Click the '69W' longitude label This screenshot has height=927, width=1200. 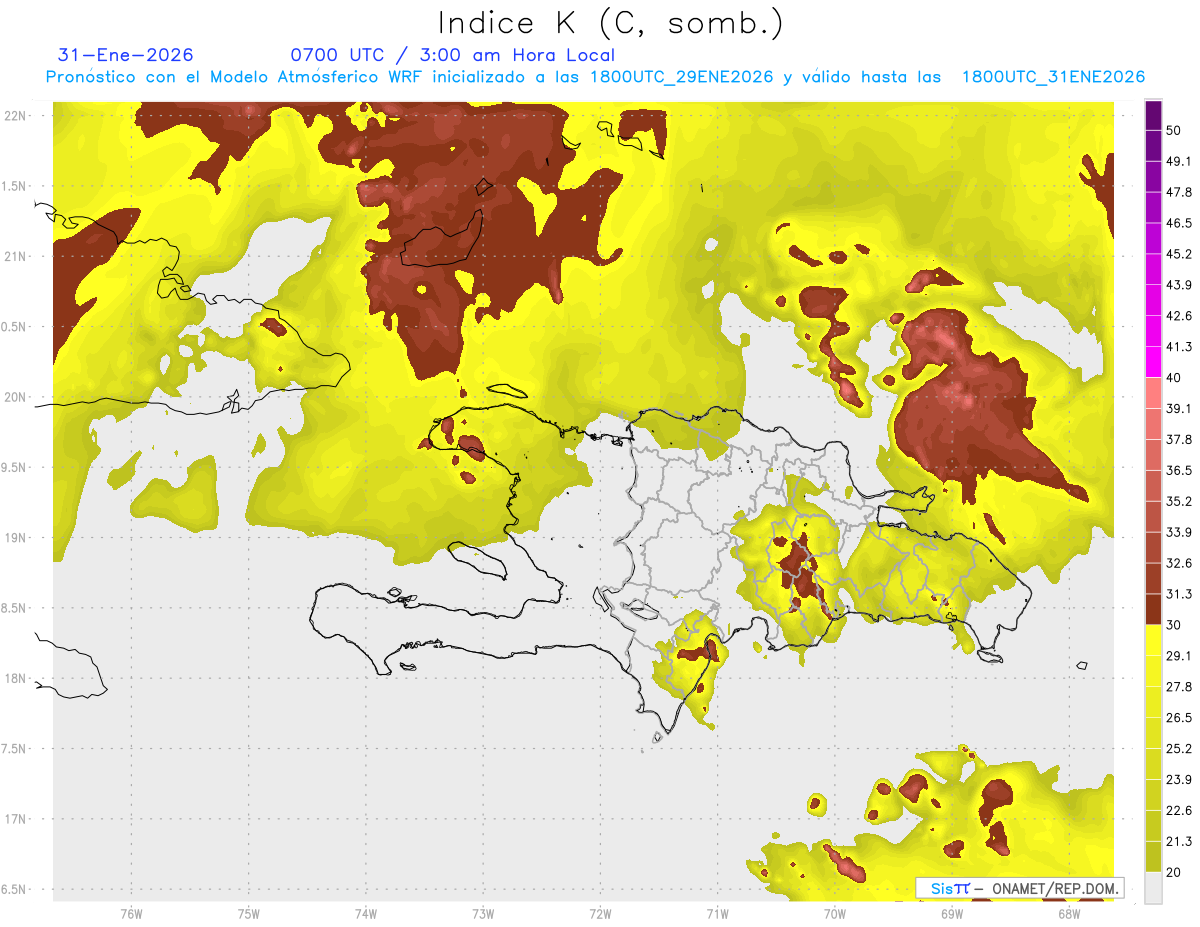[x=951, y=913]
